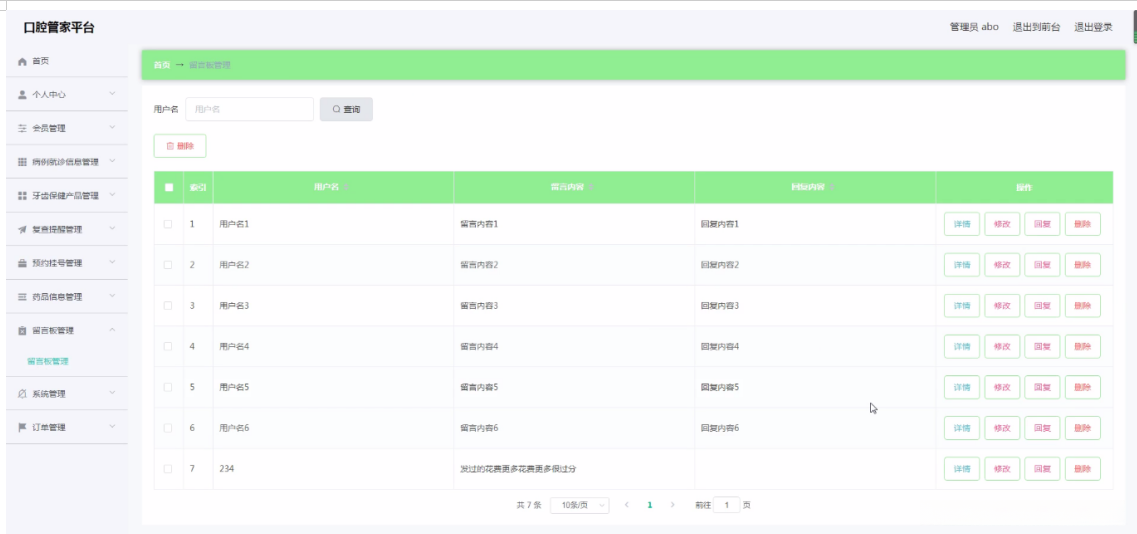
Task: Click 回复 for row 用户名1
Action: (1042, 224)
